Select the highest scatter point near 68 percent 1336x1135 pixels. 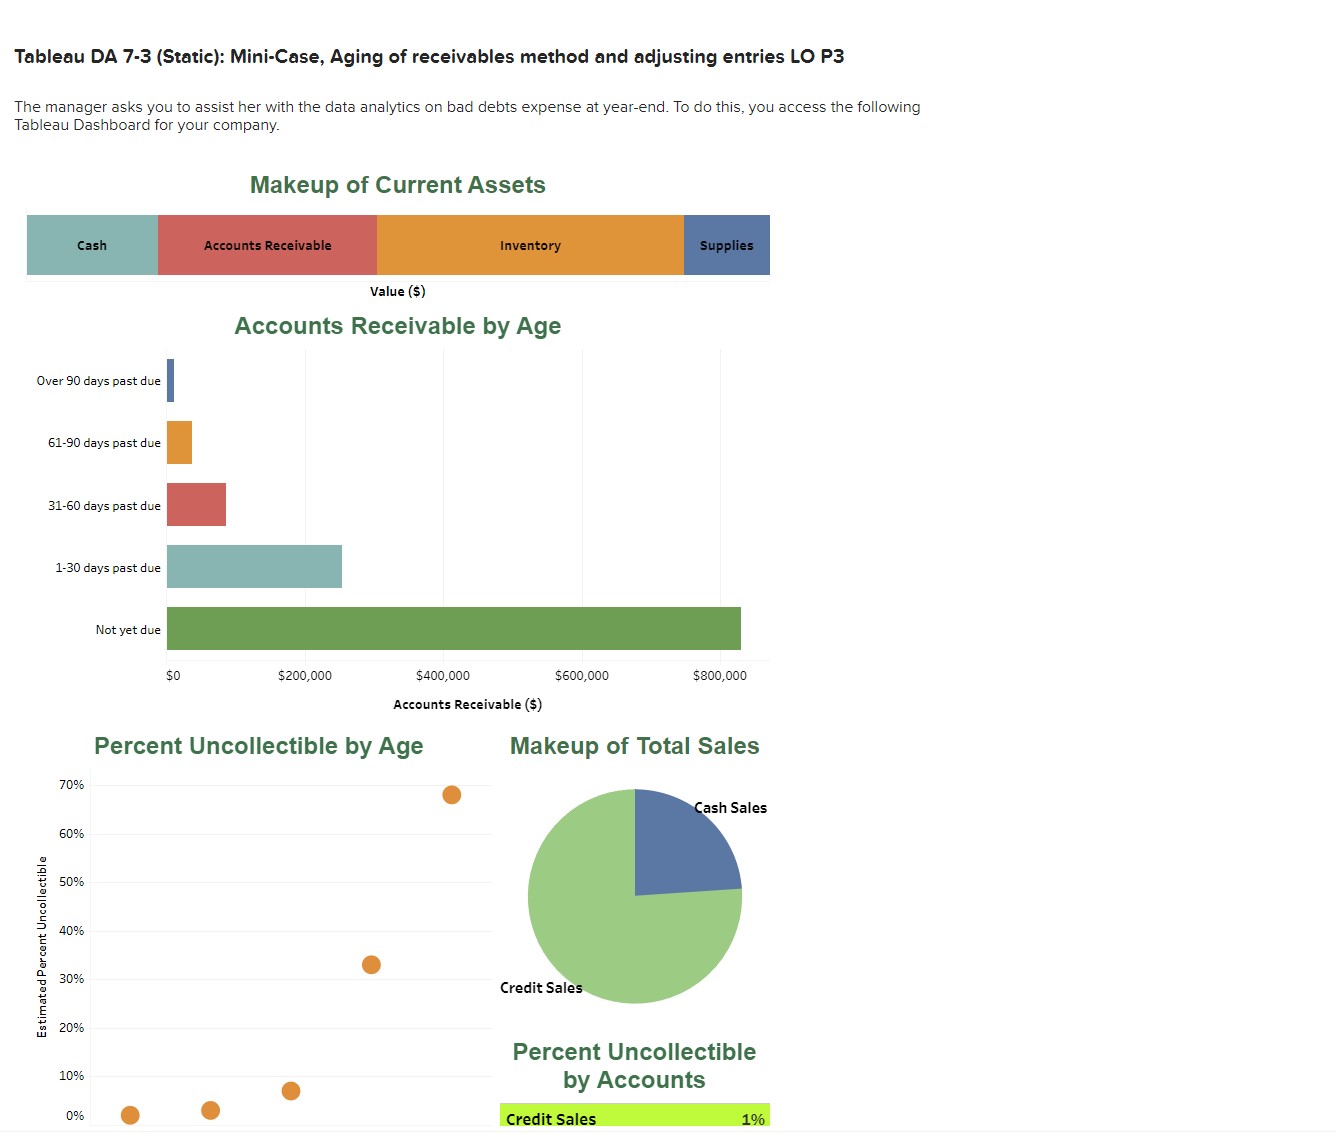pos(450,794)
